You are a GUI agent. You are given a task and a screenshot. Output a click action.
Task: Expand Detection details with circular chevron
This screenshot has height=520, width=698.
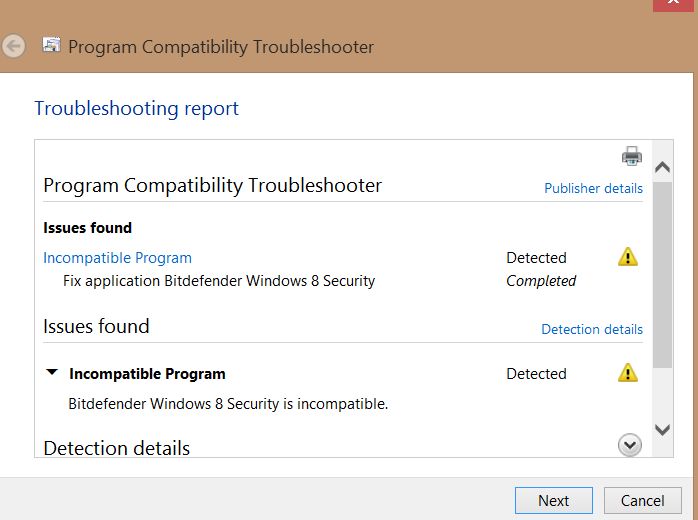(x=629, y=445)
